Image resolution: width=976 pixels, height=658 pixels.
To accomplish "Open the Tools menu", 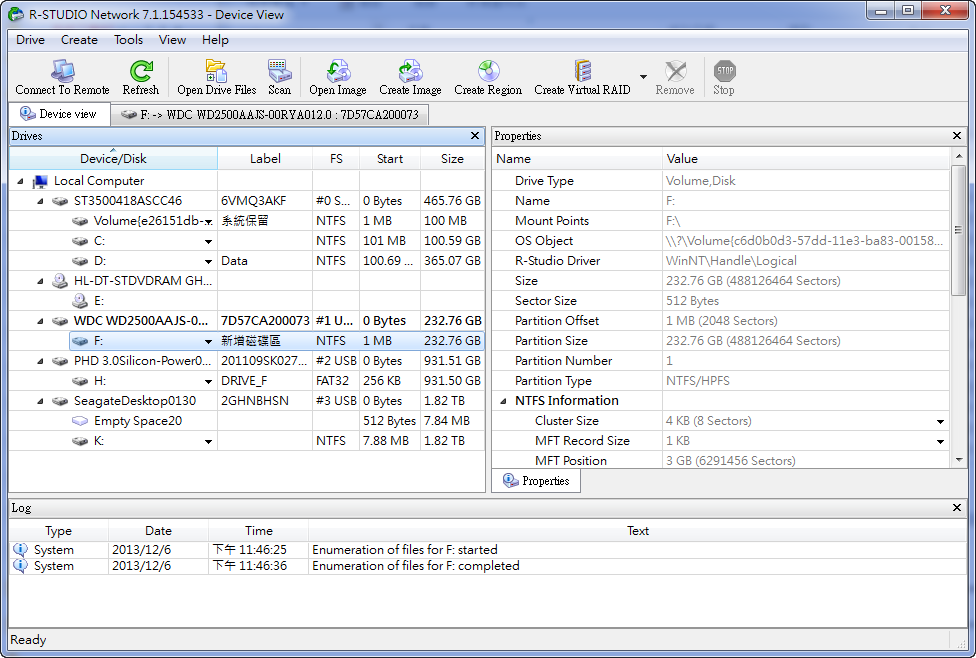I will [x=128, y=40].
